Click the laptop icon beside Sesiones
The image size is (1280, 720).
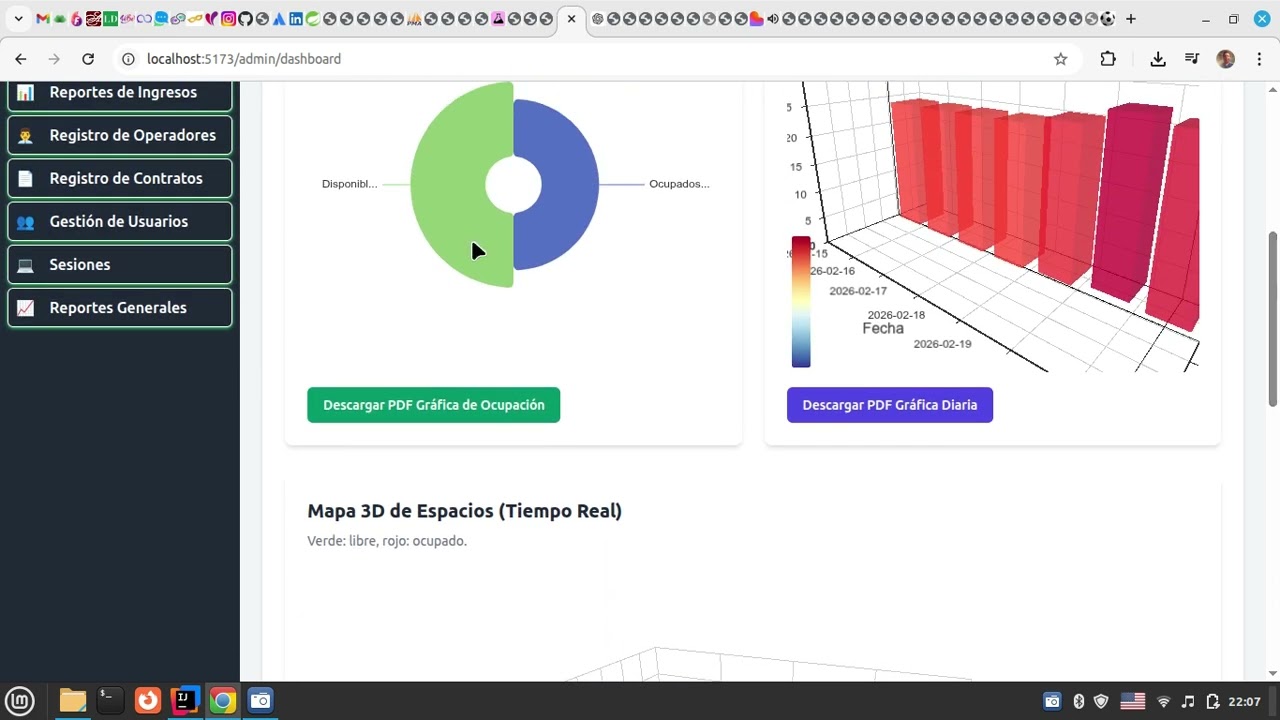26,264
